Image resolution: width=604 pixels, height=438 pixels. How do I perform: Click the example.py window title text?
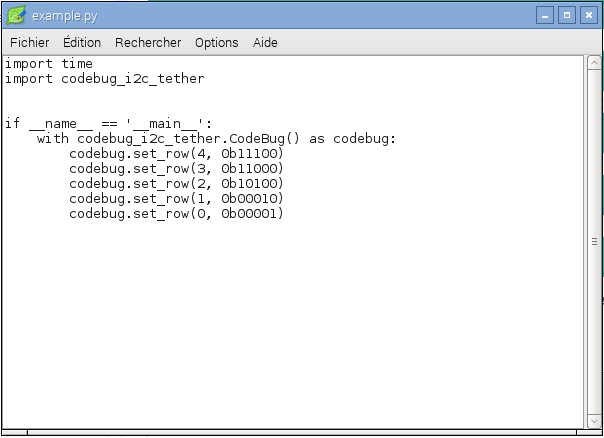coord(65,16)
